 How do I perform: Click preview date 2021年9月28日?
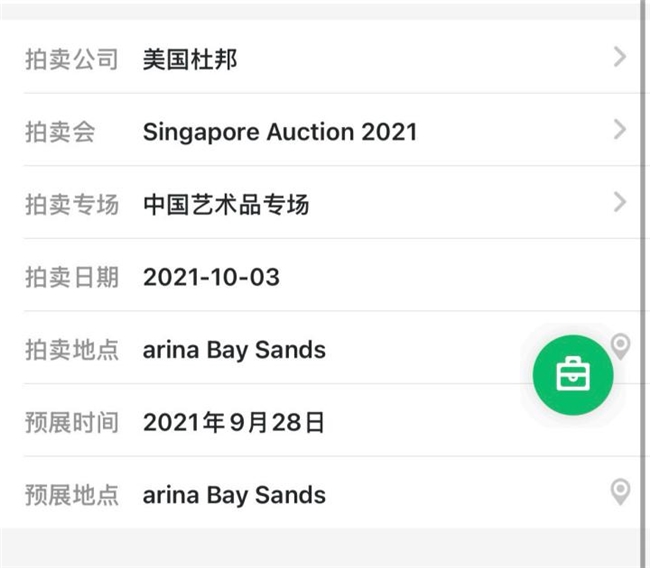[x=233, y=422]
